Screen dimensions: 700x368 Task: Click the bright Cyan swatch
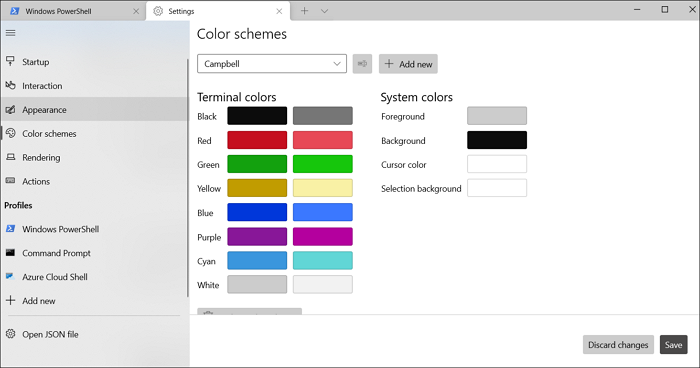coord(323,260)
